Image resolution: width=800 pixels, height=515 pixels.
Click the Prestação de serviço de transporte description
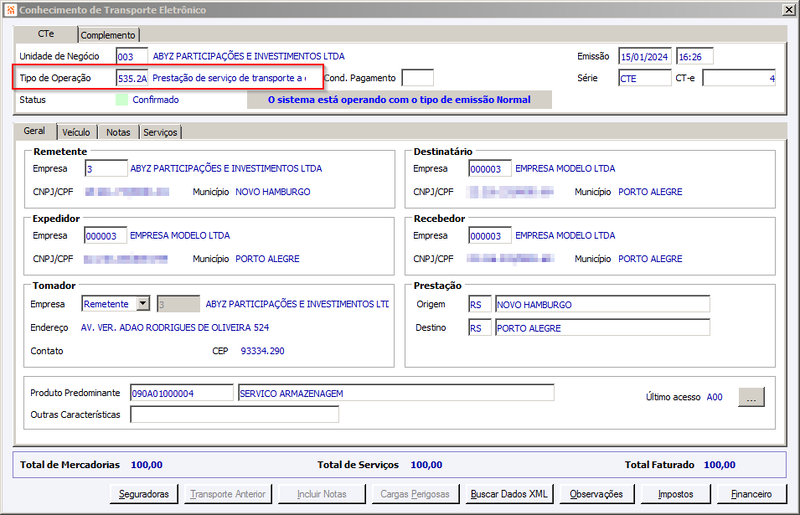[229, 78]
